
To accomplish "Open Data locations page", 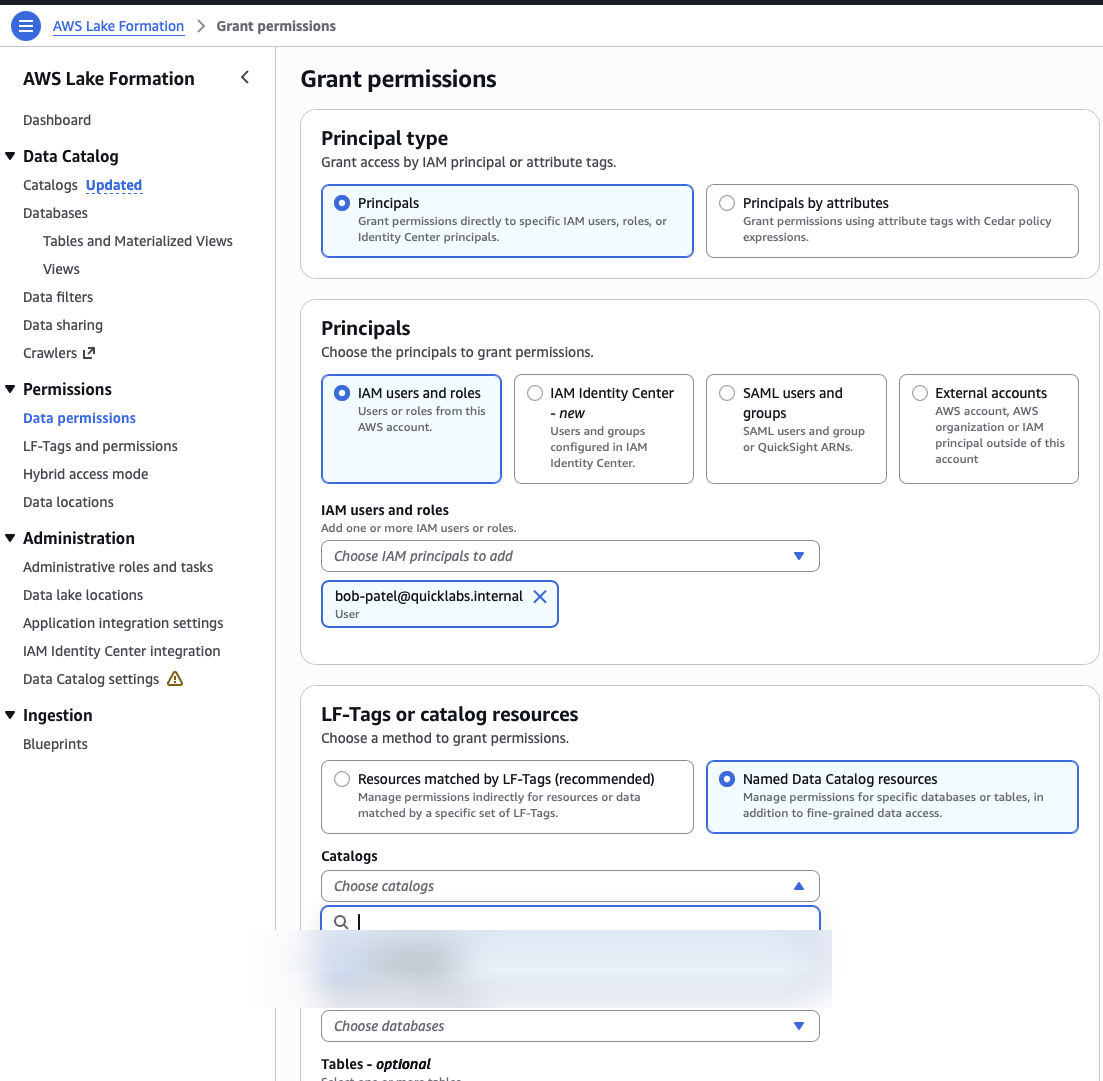I will point(68,503).
